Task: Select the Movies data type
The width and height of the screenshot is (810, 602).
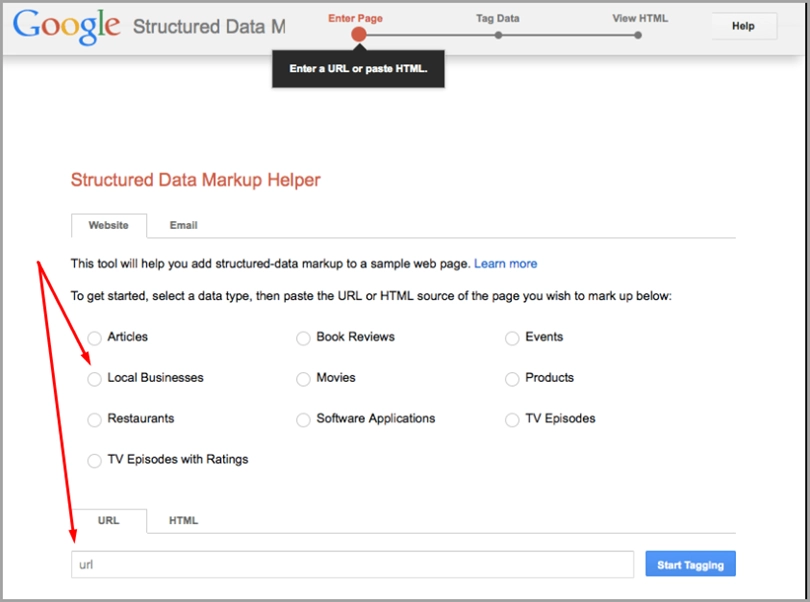Action: [x=303, y=379]
